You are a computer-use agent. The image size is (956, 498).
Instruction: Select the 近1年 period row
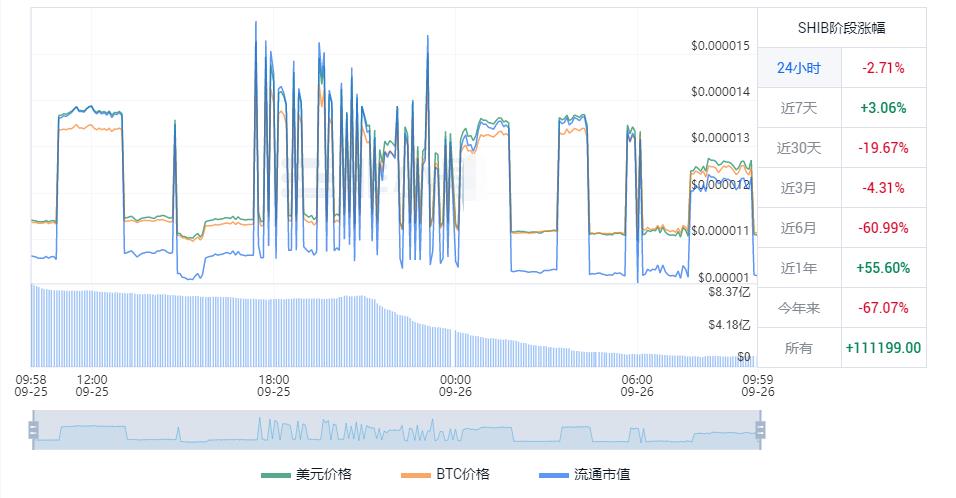pyautogui.click(x=798, y=268)
